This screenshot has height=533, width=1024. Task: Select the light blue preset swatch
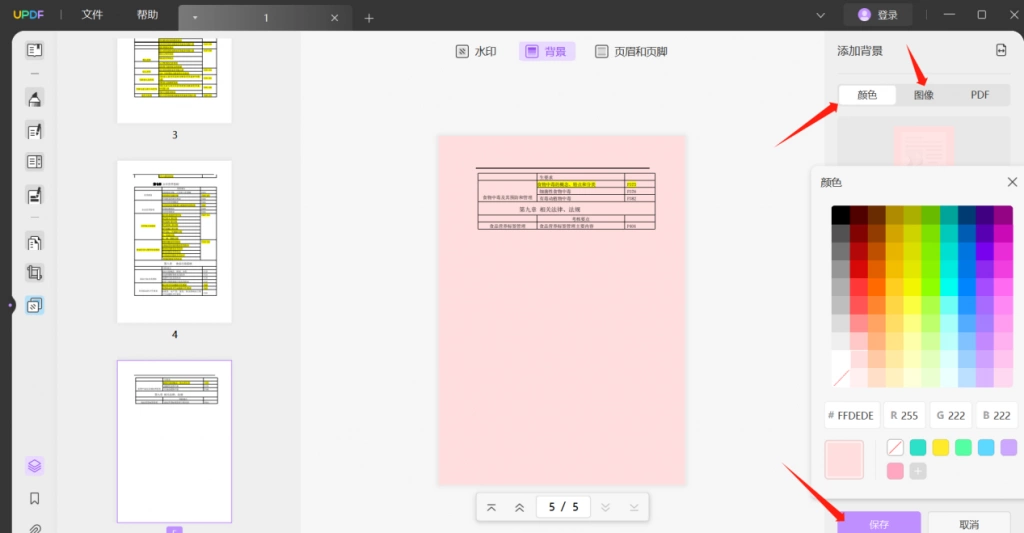pyautogui.click(x=986, y=447)
